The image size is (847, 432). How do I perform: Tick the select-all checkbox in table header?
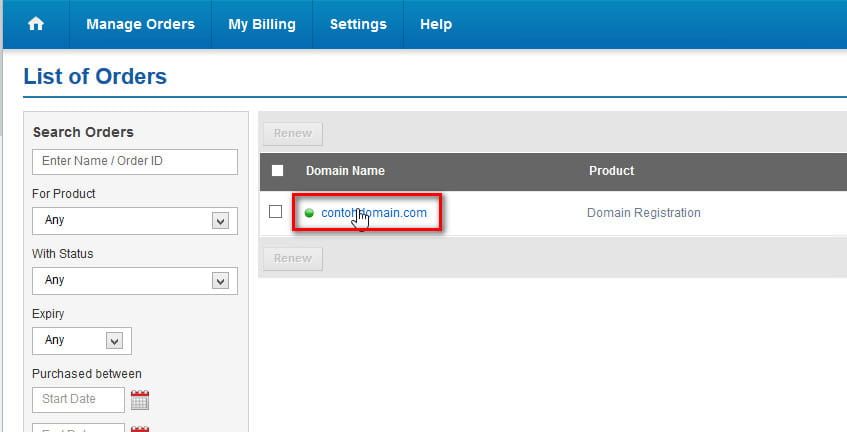[277, 171]
